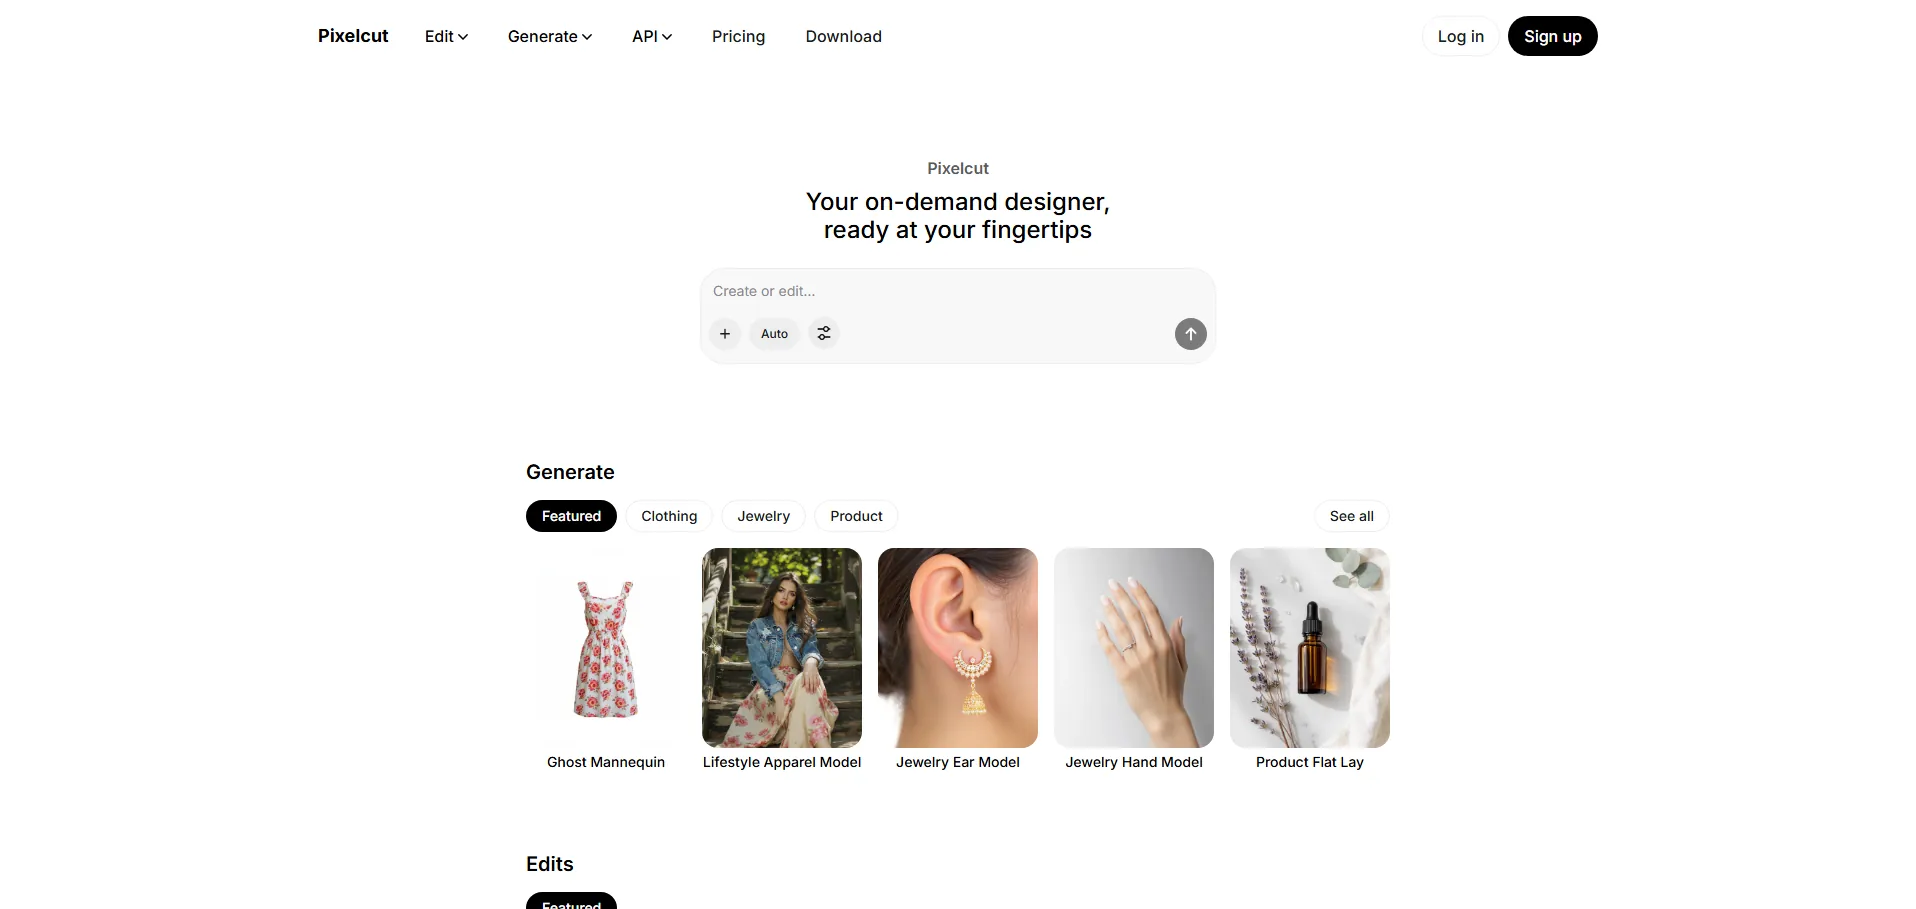Select the Featured tab under Generate
Screen dimensions: 1916x909
571,516
